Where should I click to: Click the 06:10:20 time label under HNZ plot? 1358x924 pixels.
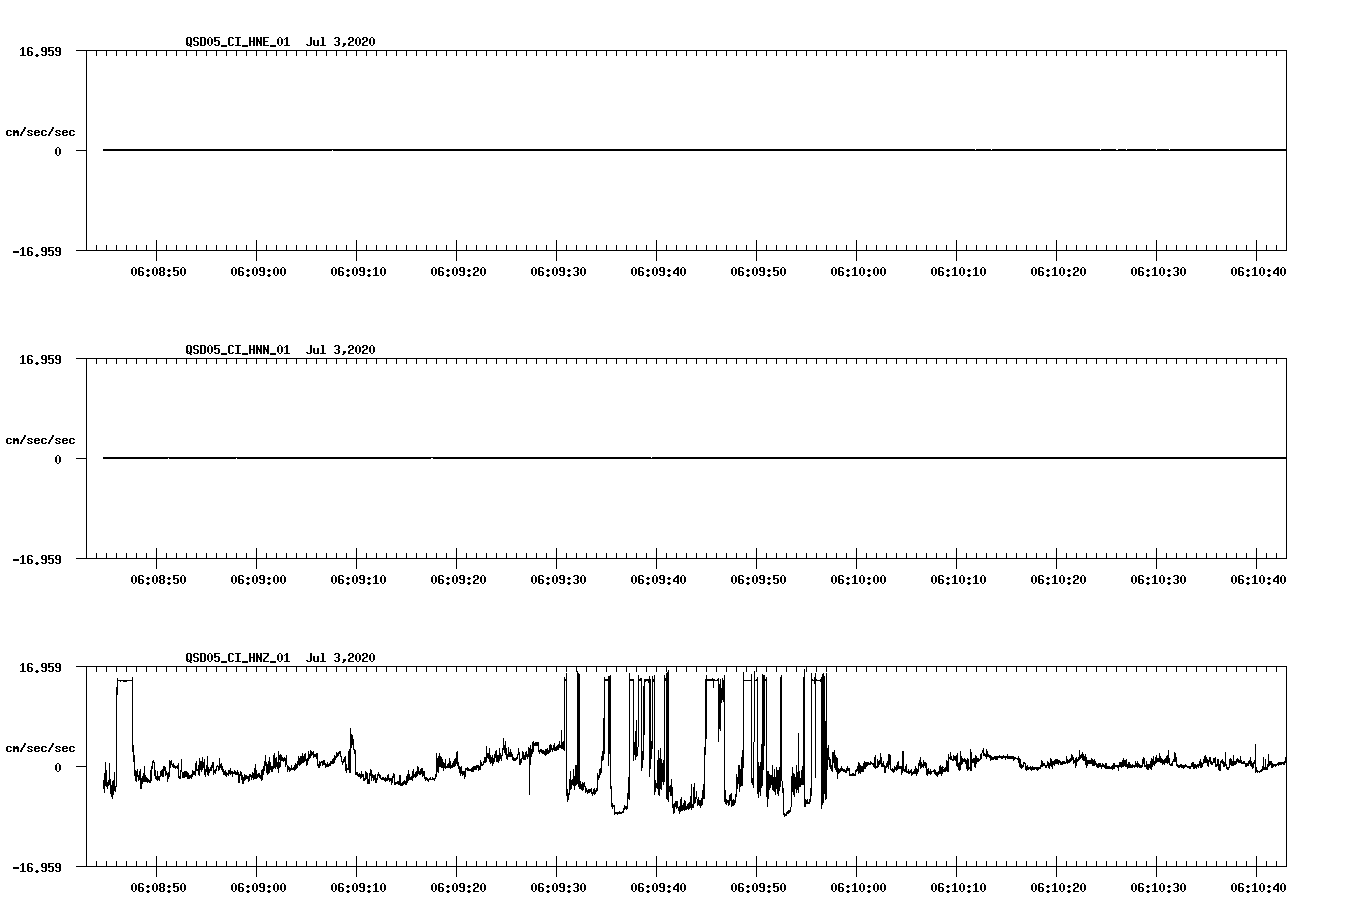coord(1058,888)
